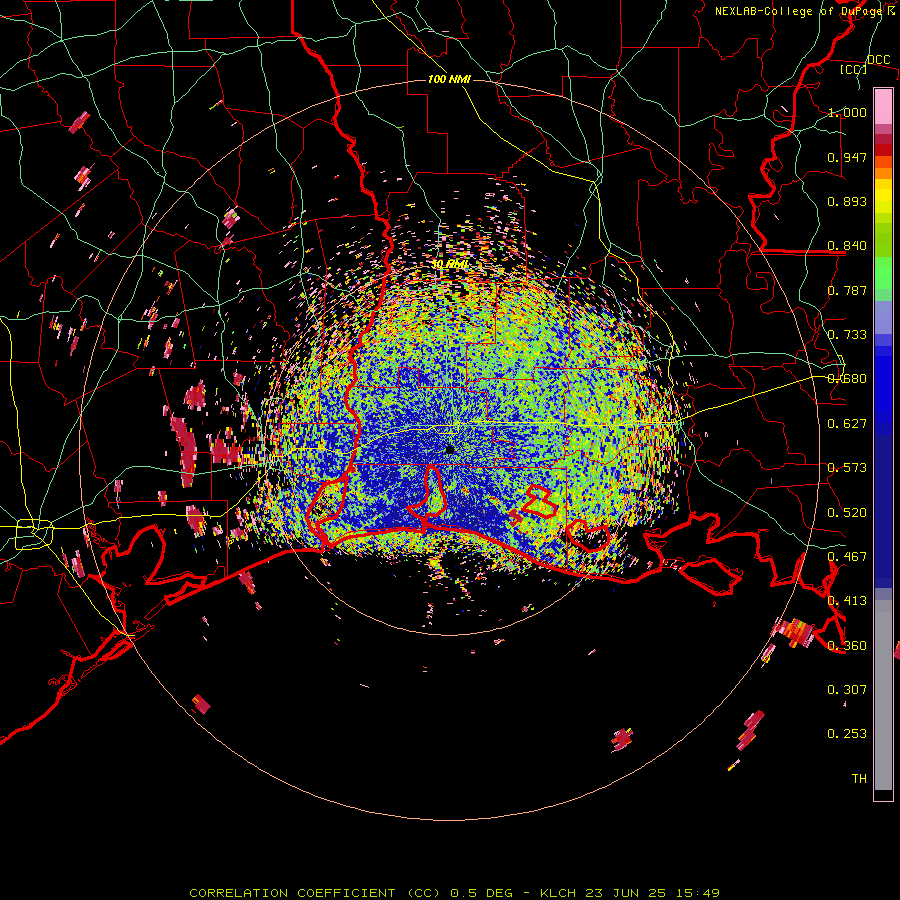Screen dimensions: 900x900
Task: Select the light pink color bar segment
Action: (883, 107)
